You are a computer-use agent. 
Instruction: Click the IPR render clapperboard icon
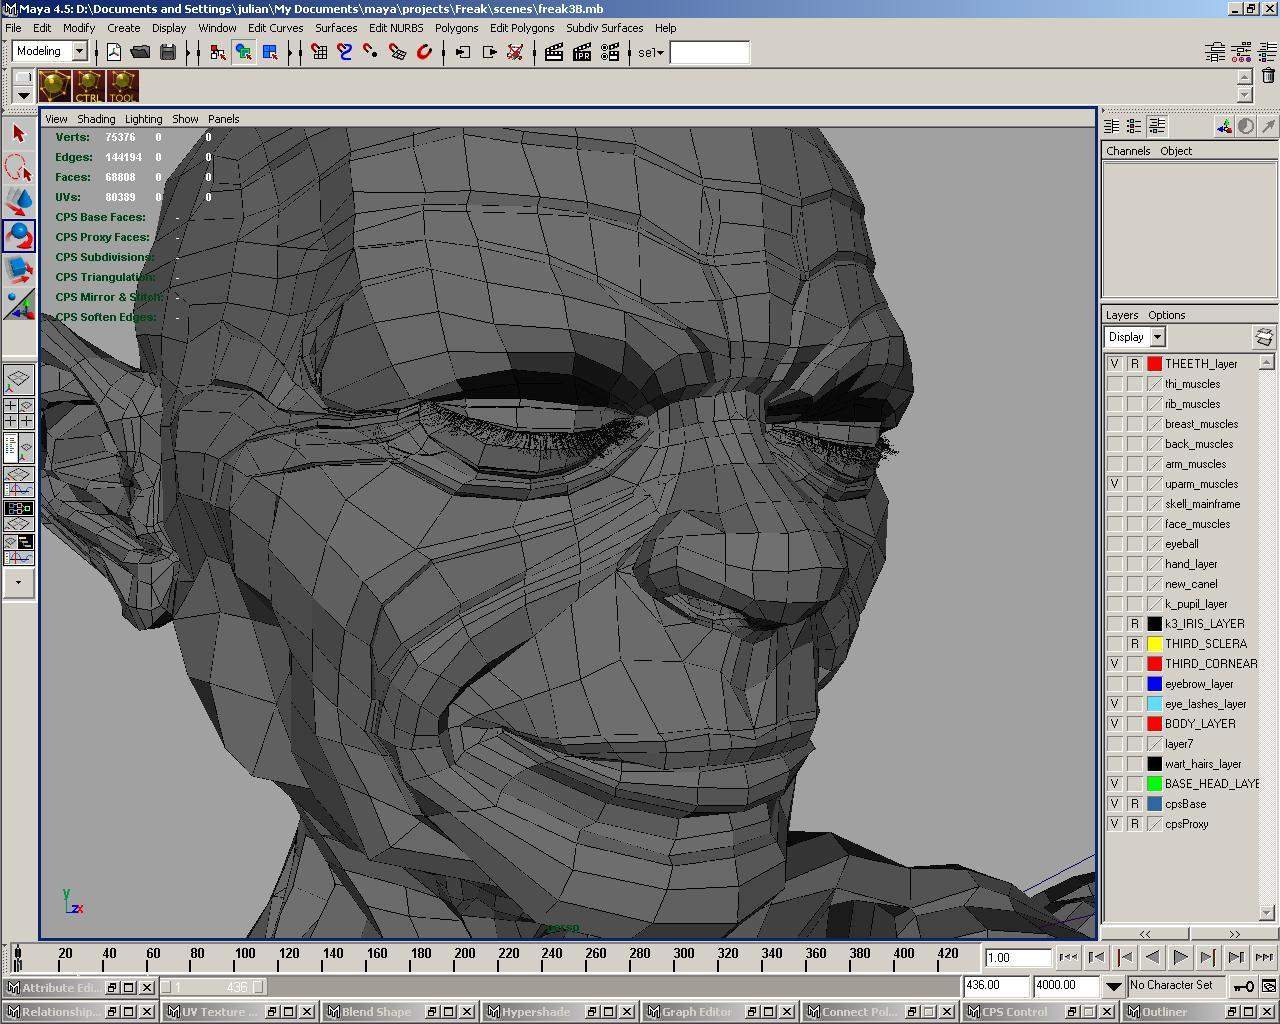[x=582, y=52]
